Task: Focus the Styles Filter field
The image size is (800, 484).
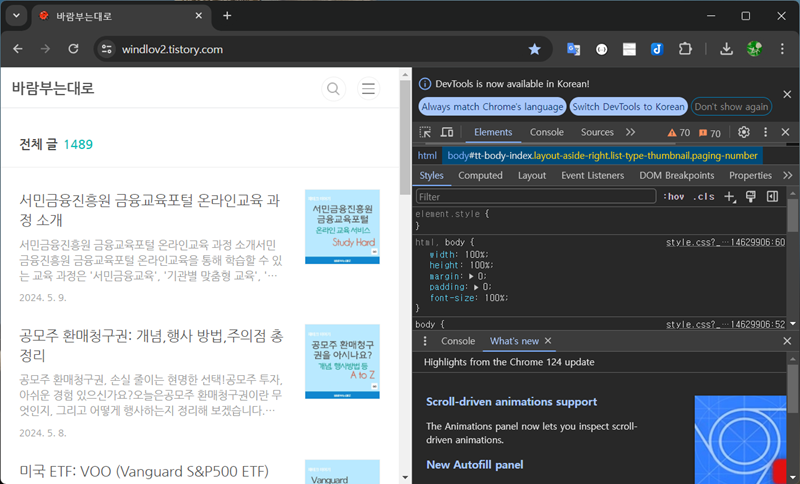Action: tap(536, 197)
